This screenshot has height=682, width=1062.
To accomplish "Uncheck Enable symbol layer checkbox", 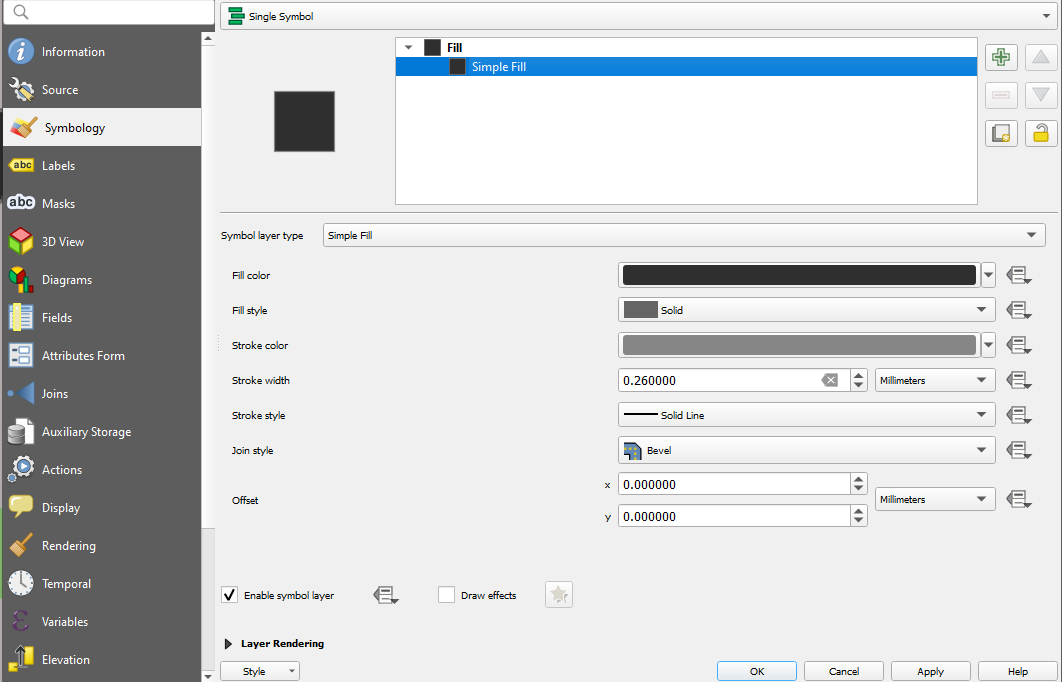I will coord(230,595).
